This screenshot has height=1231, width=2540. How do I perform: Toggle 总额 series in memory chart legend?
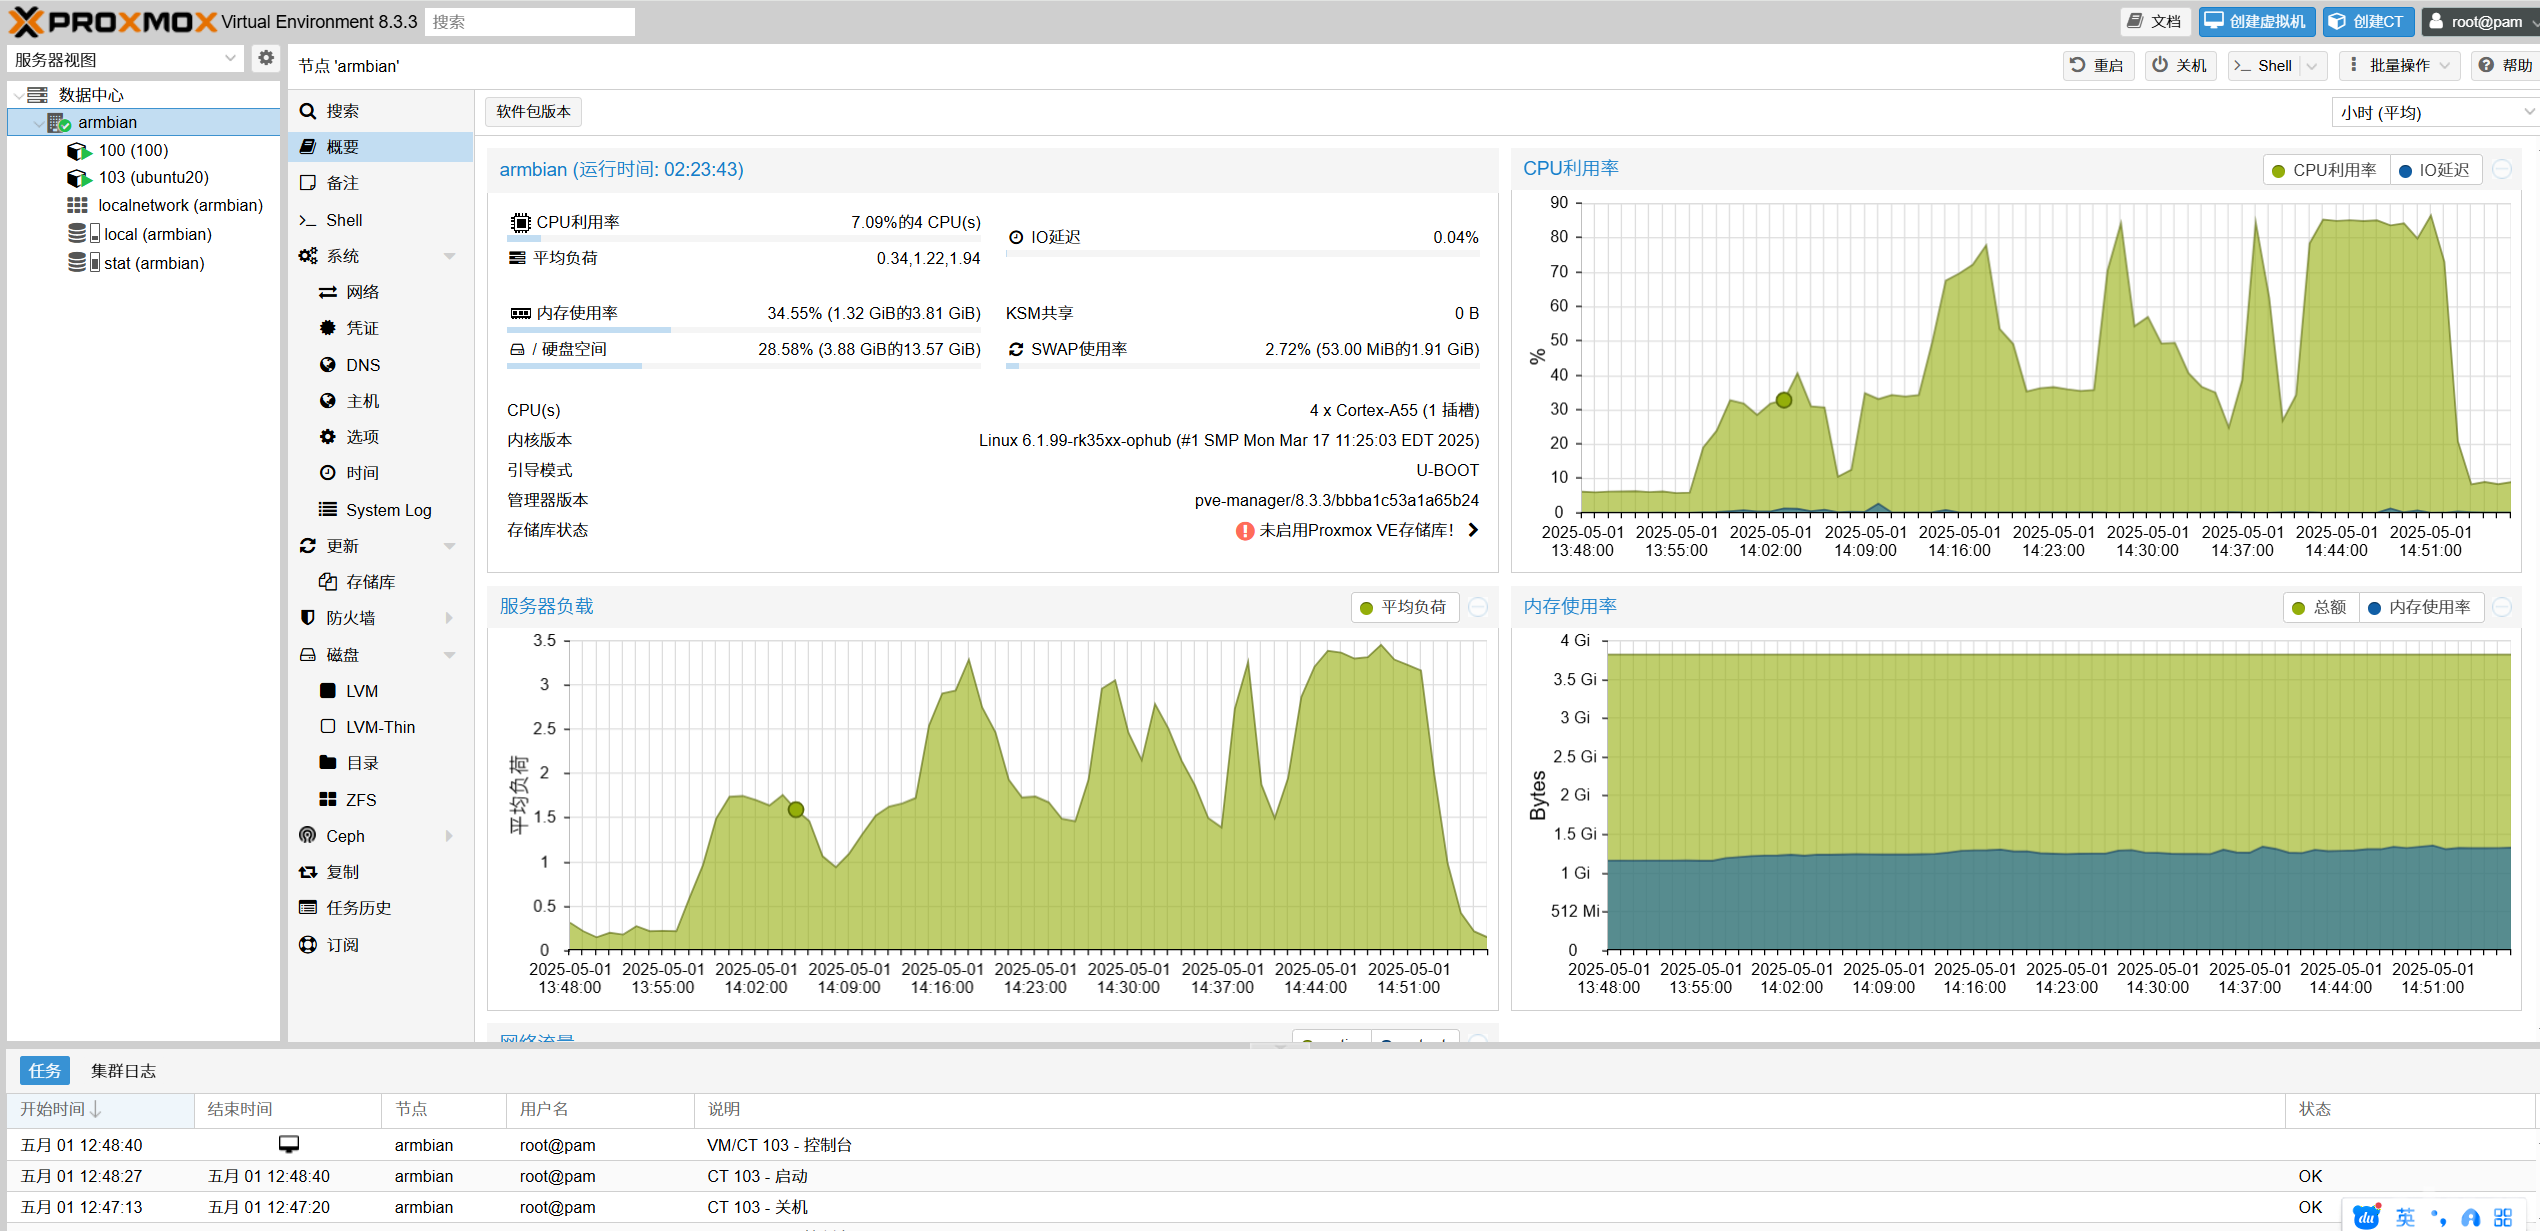[x=2319, y=607]
